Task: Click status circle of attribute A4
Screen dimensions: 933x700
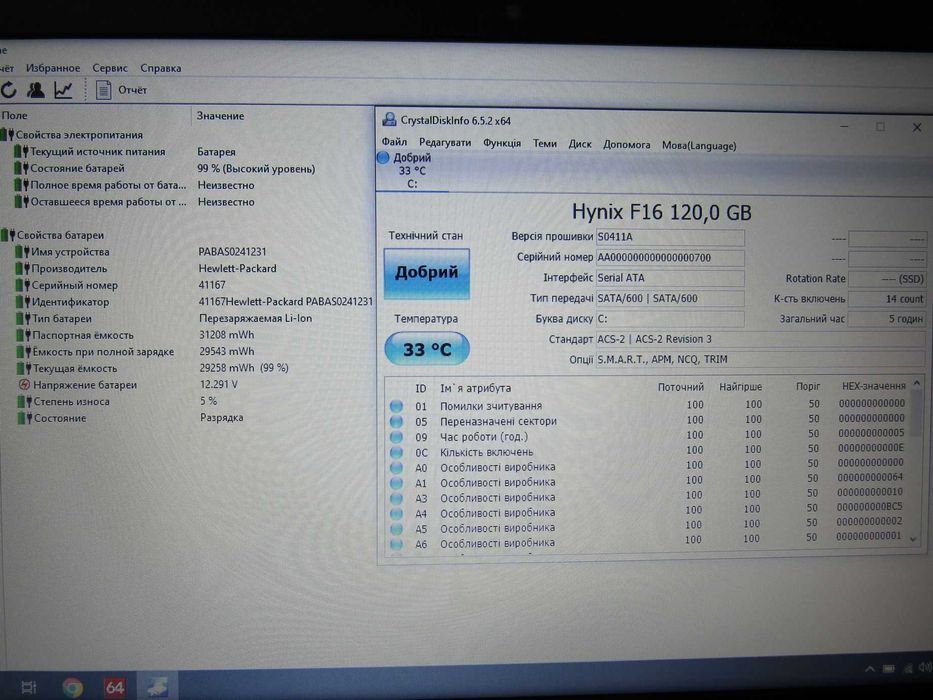Action: pyautogui.click(x=396, y=513)
